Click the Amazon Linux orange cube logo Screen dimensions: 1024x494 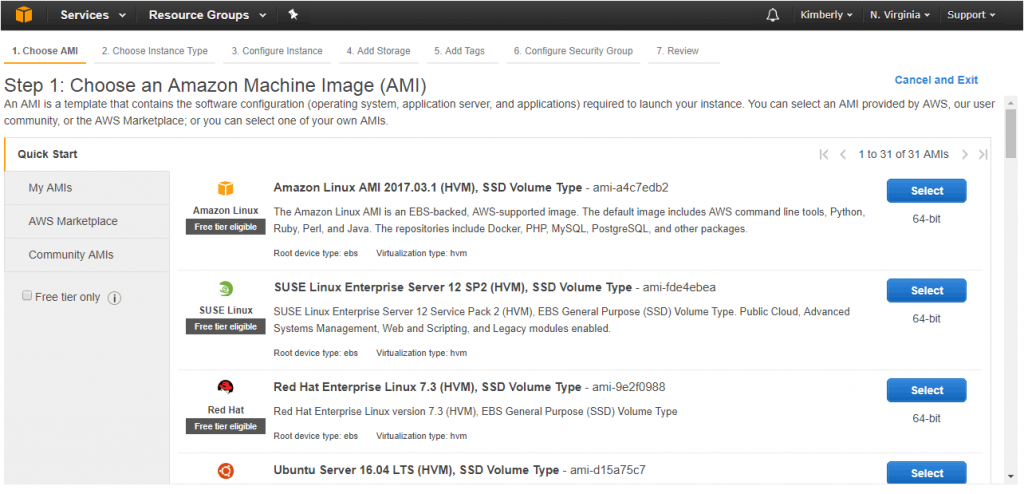click(x=225, y=189)
